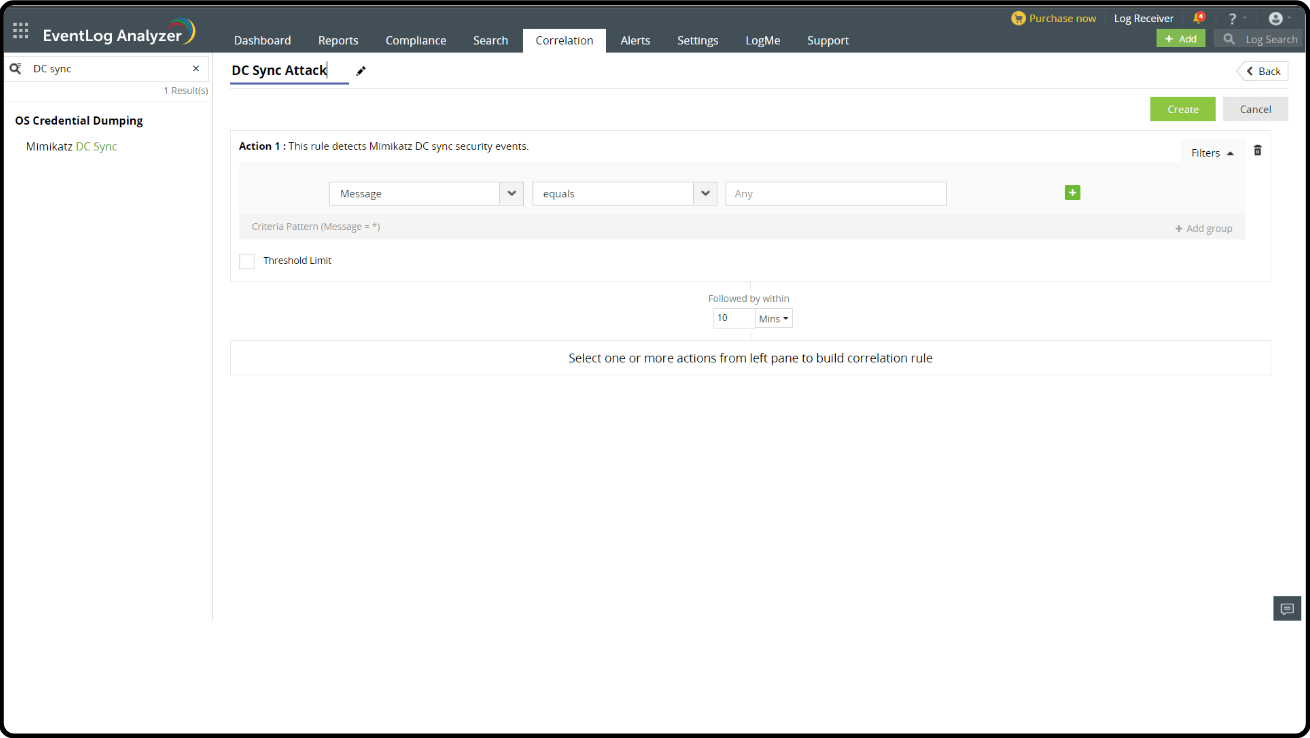Open the help question mark menu
1310x738 pixels.
(x=1234, y=18)
